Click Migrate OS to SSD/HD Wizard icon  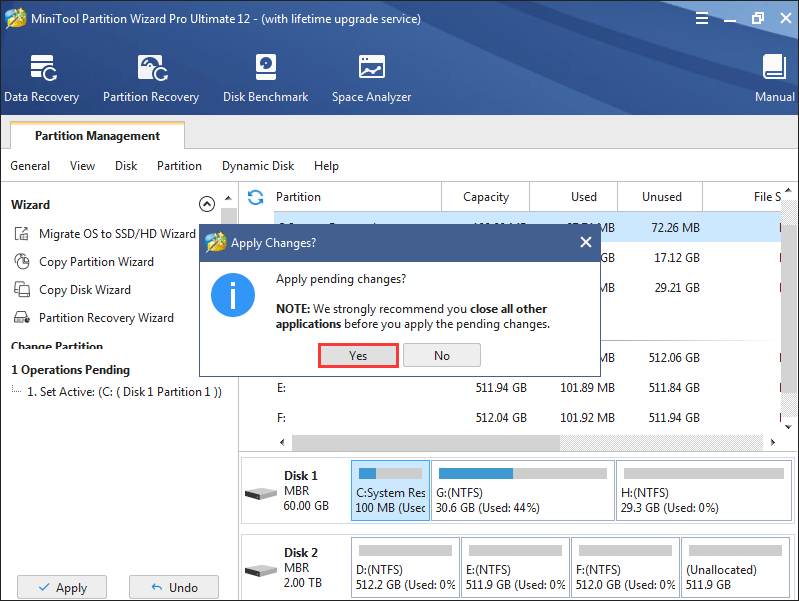coord(21,234)
